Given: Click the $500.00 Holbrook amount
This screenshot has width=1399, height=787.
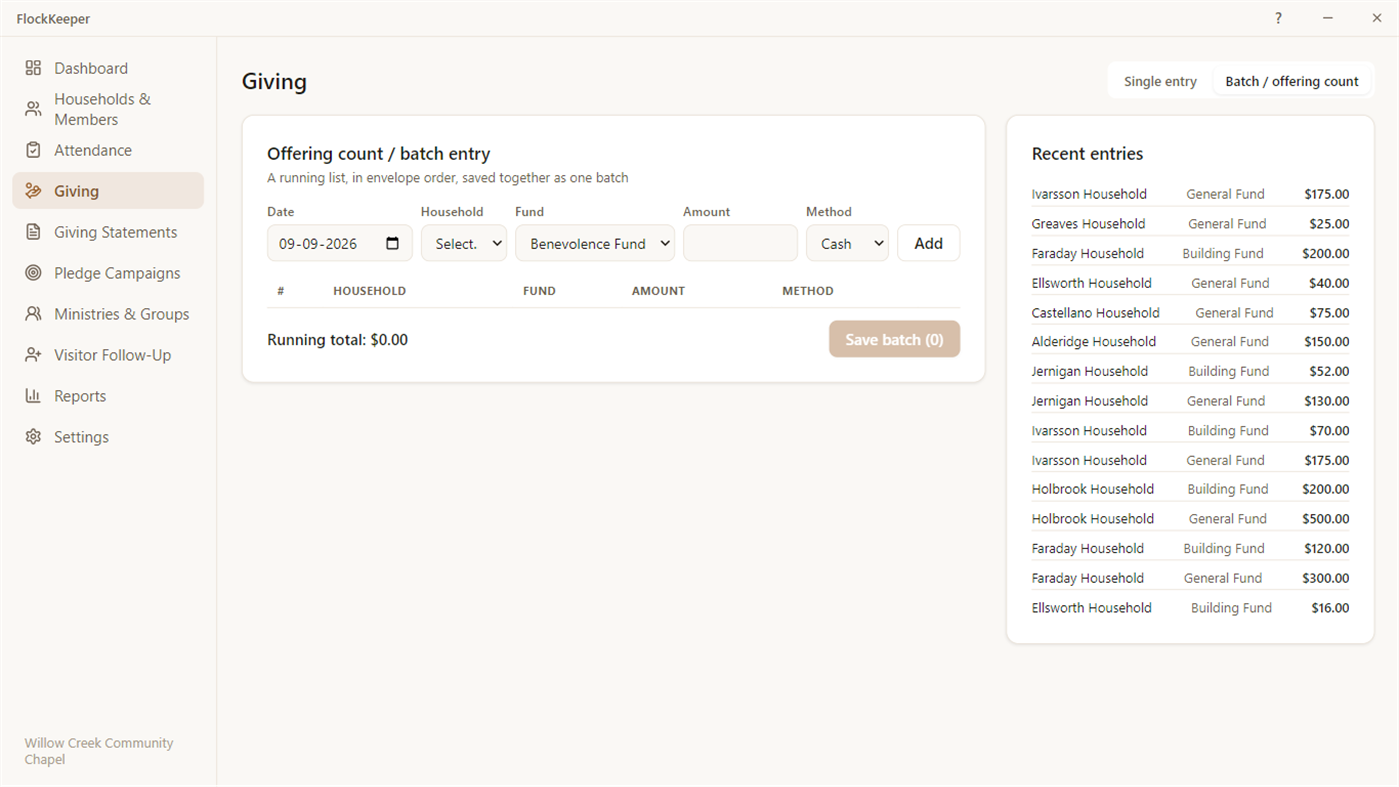Looking at the screenshot, I should pyautogui.click(x=1325, y=519).
